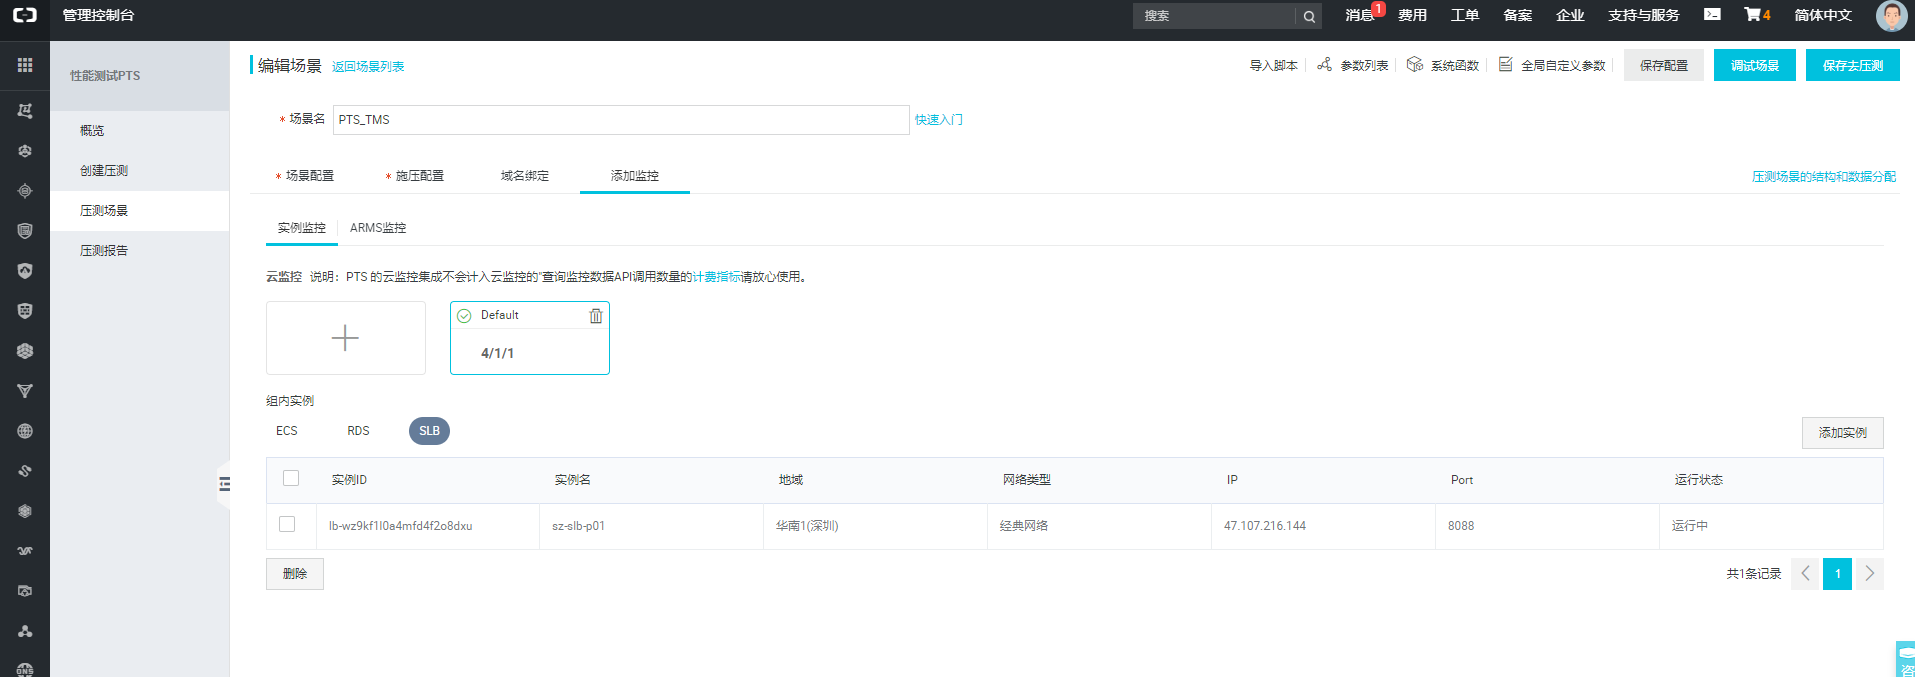Click 导入脚本 toolbar link
This screenshot has width=1915, height=677.
pos(1273,66)
